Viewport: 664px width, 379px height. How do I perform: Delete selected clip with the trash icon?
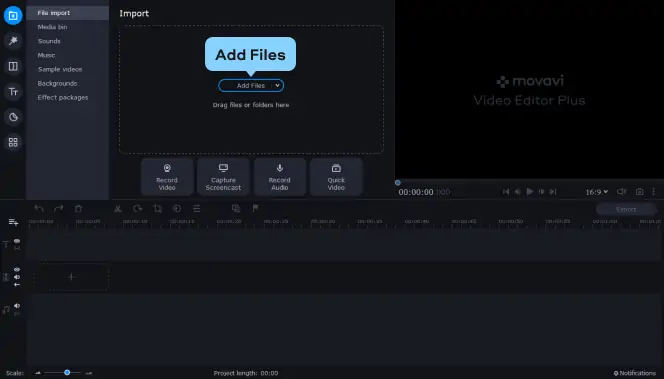coord(78,208)
